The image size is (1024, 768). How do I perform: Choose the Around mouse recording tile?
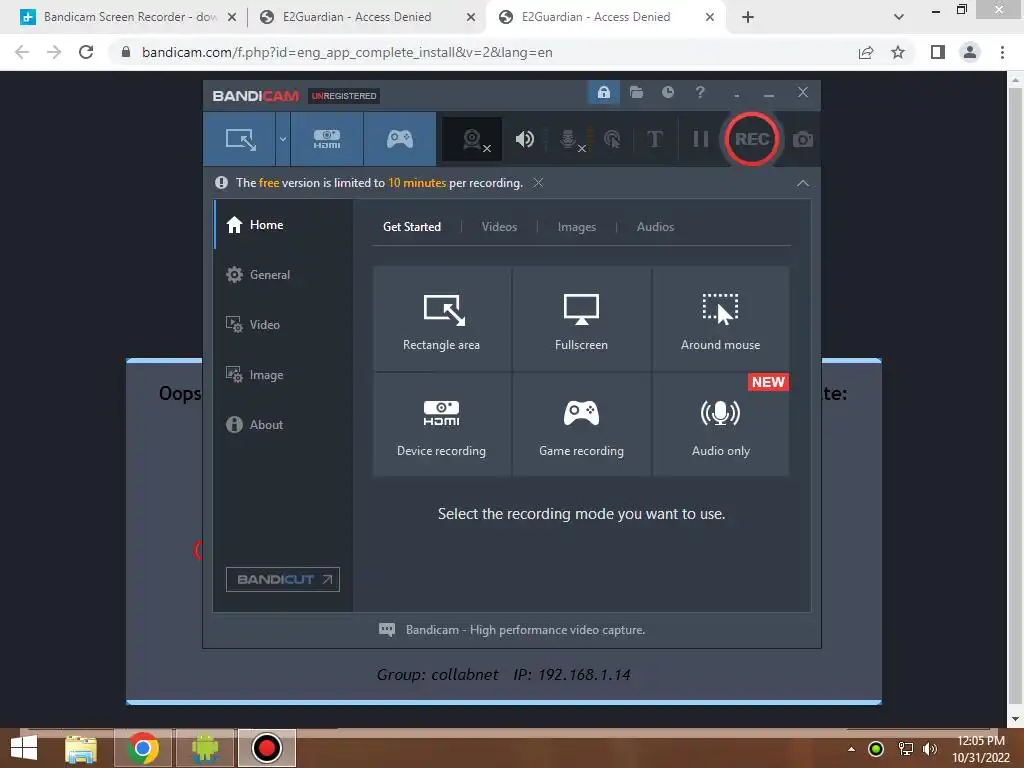[x=720, y=318]
